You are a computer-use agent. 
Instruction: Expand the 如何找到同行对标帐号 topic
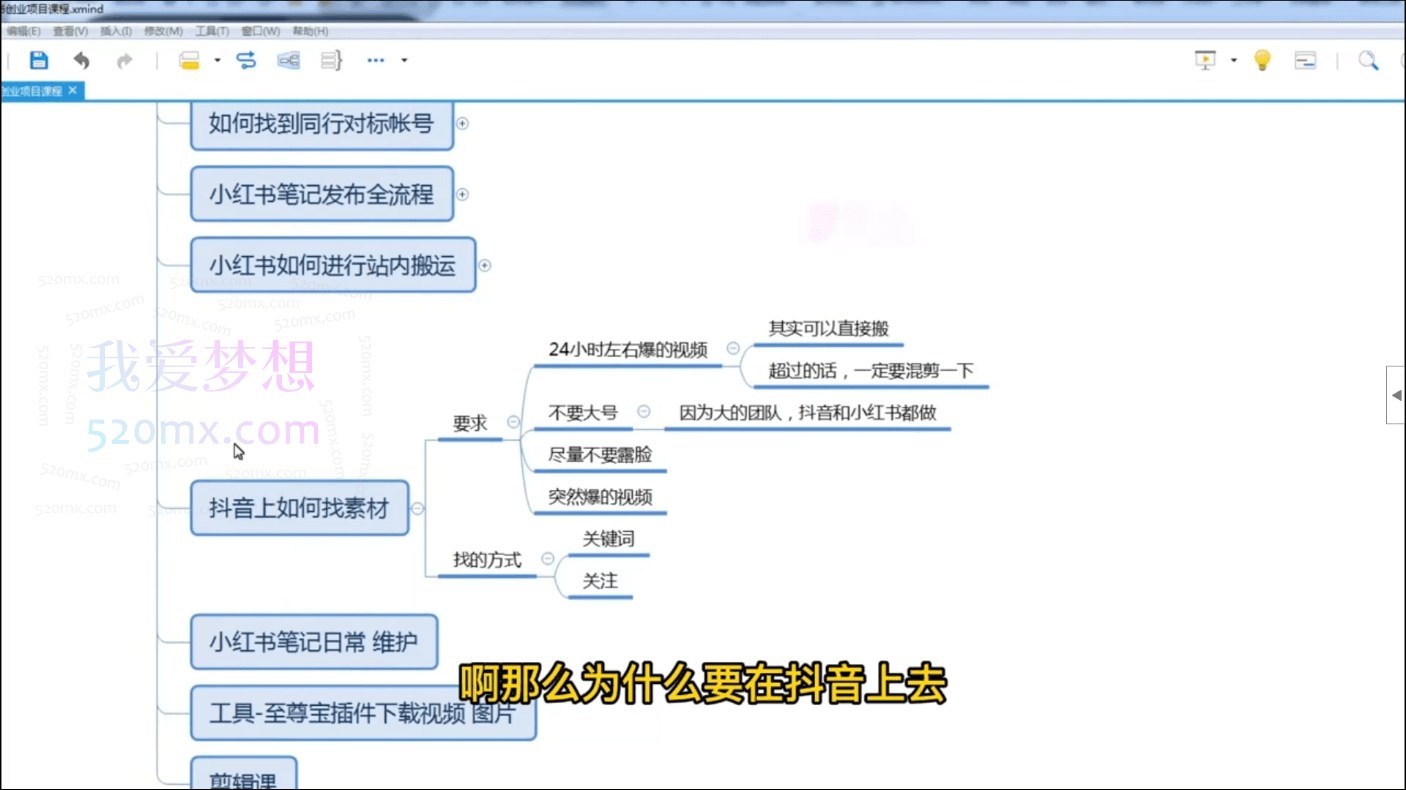tap(462, 123)
